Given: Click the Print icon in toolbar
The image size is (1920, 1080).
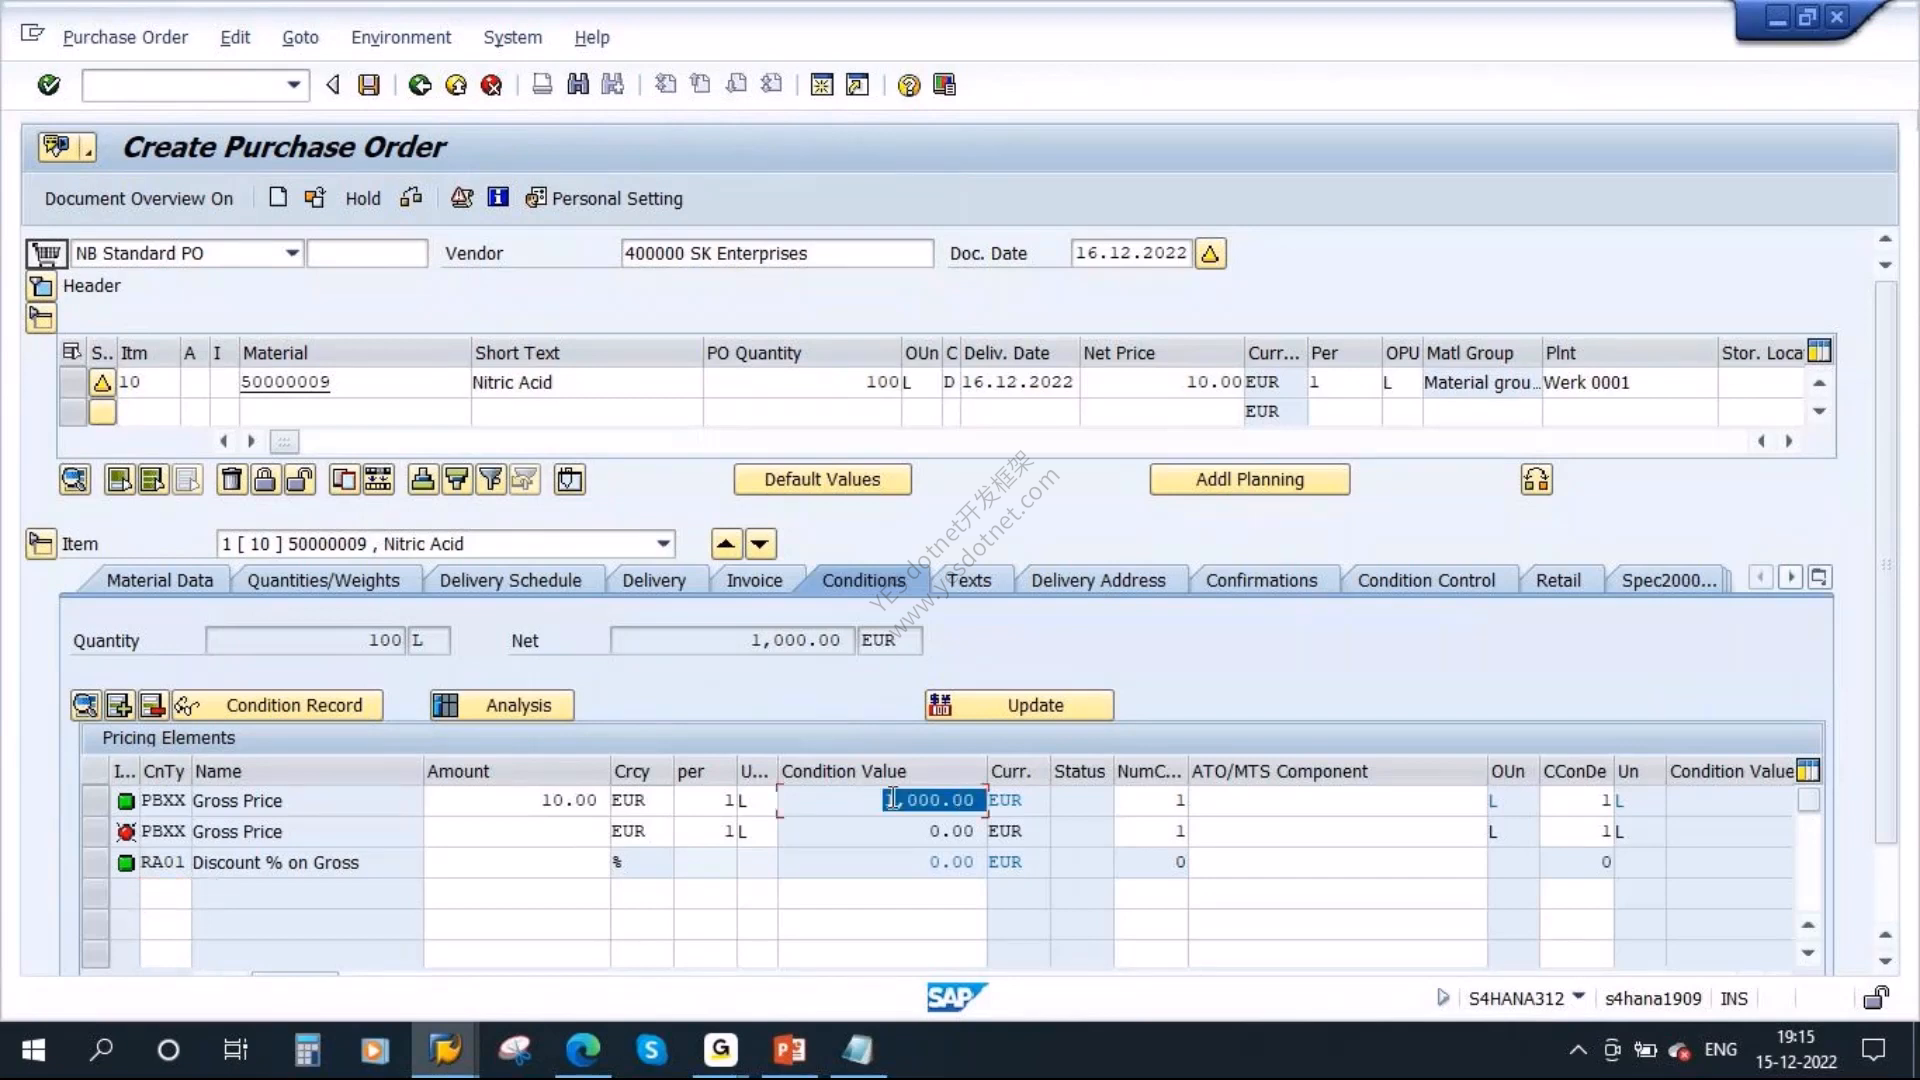Looking at the screenshot, I should click(542, 85).
